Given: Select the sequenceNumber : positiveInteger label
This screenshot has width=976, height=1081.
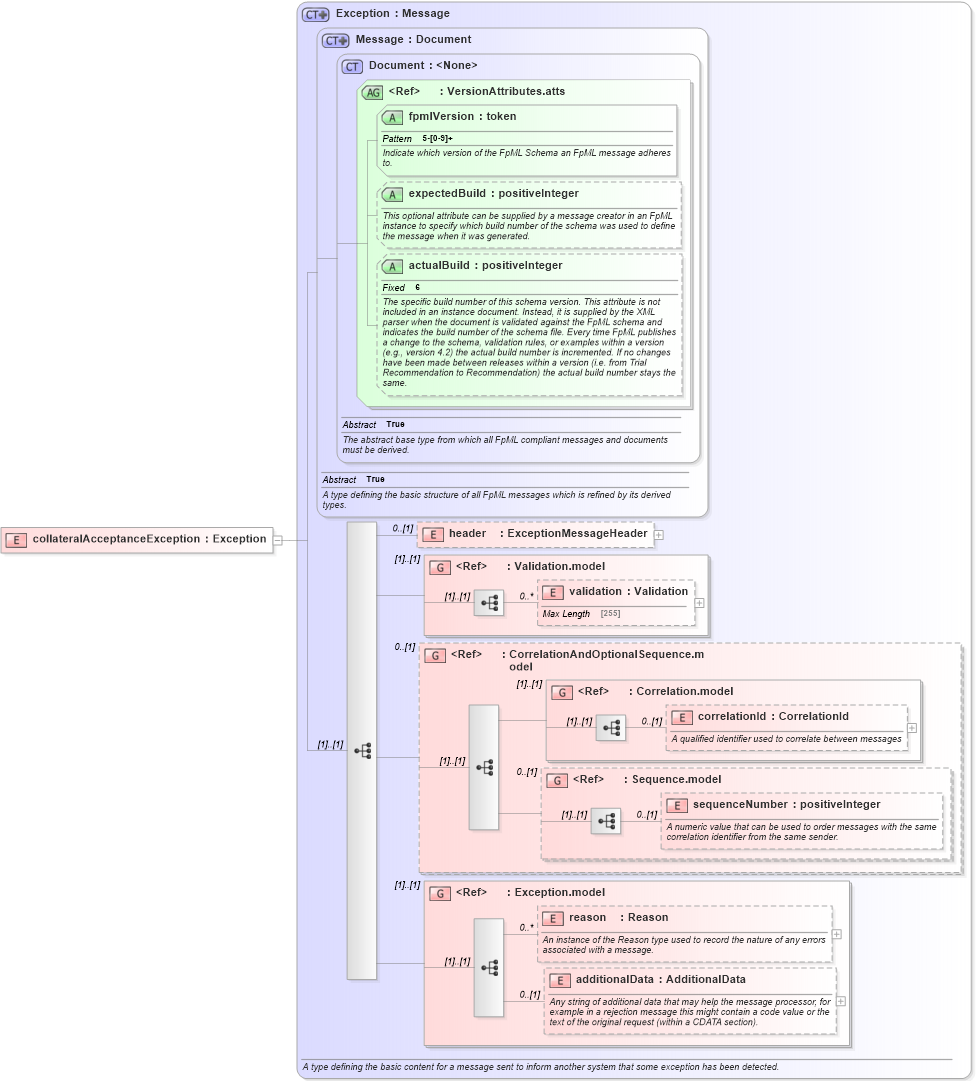Looking at the screenshot, I should (786, 805).
